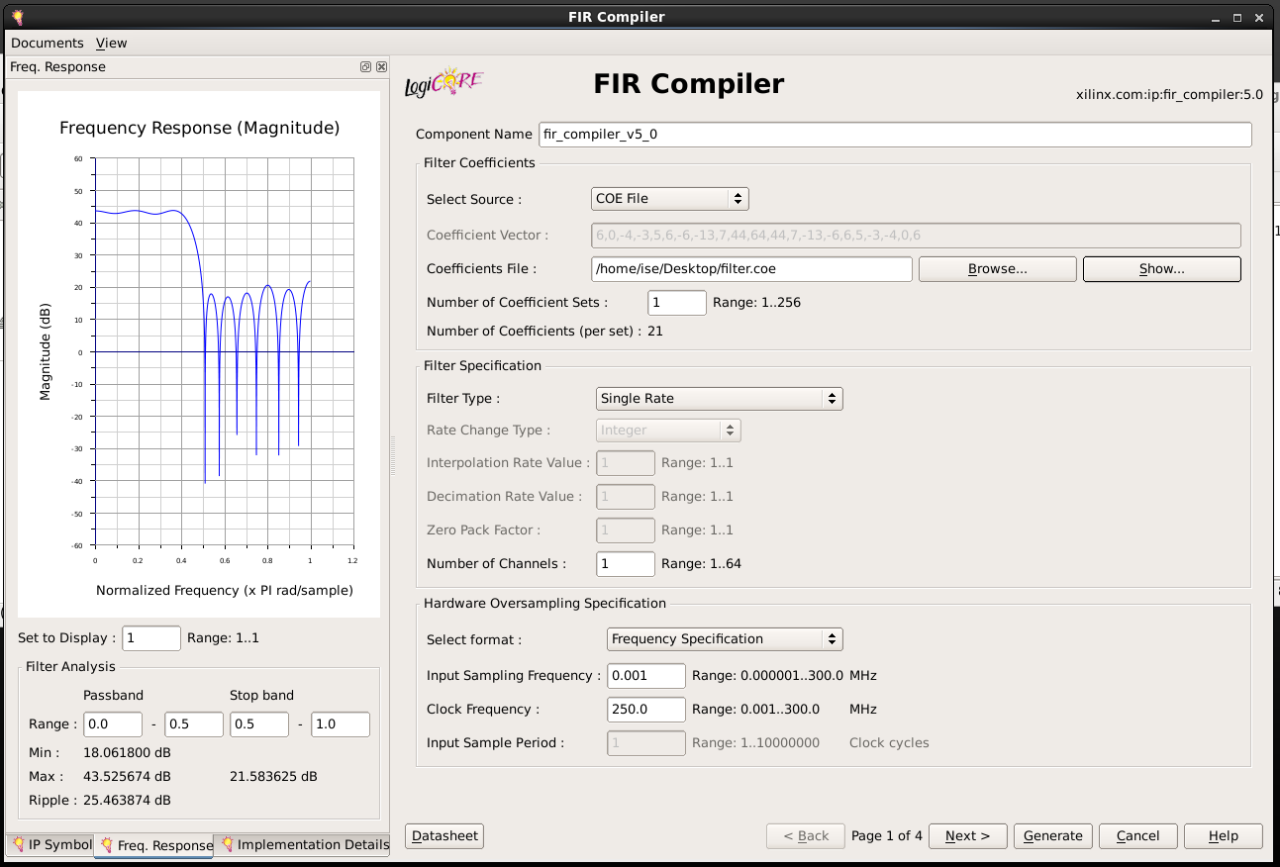
Task: Click the 'xilinx.com:ip:fir_compiler:5.0' text
Action: [1169, 95]
